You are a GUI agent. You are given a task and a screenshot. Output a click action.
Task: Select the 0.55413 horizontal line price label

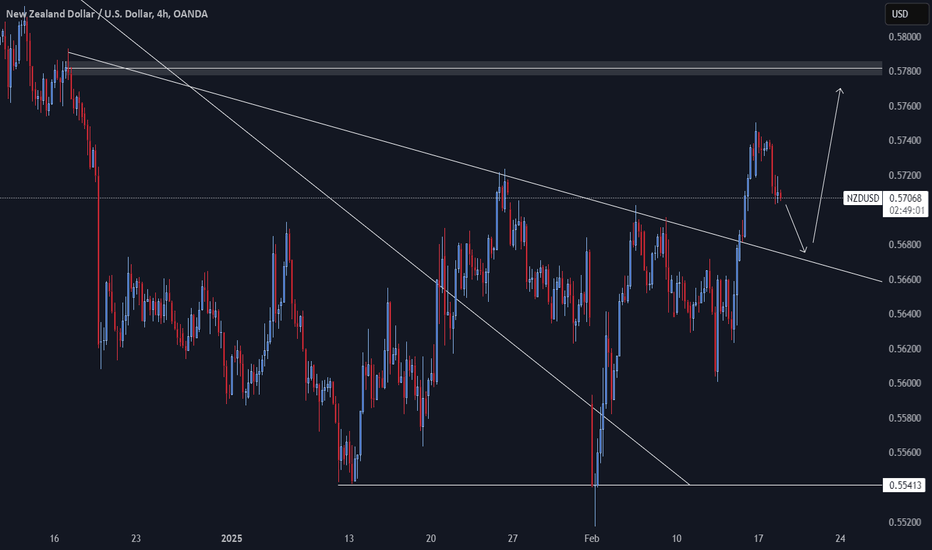tap(905, 485)
